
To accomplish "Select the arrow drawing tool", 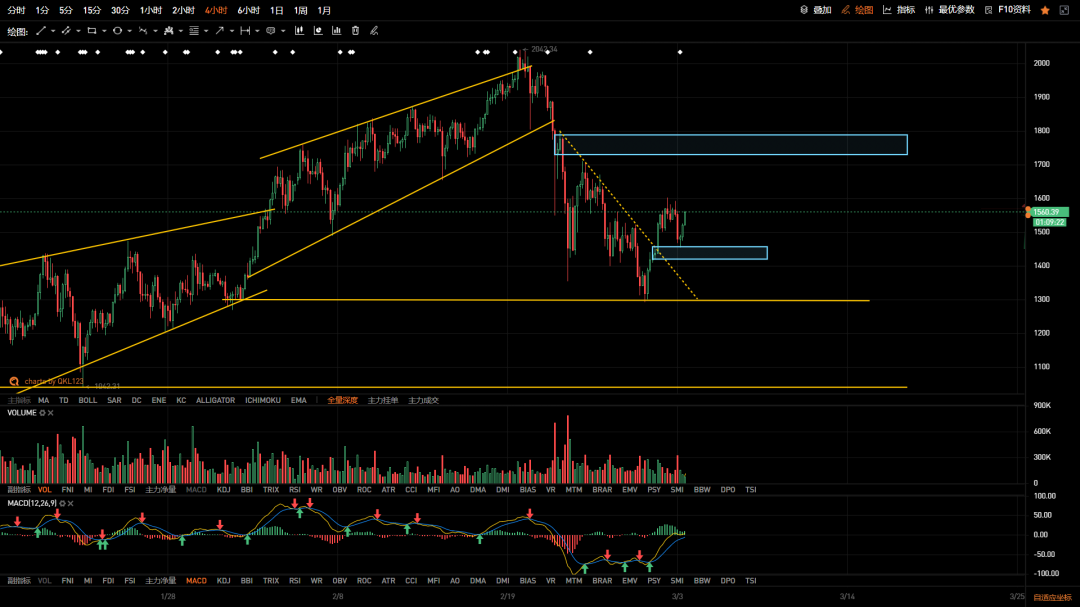I will (x=219, y=31).
